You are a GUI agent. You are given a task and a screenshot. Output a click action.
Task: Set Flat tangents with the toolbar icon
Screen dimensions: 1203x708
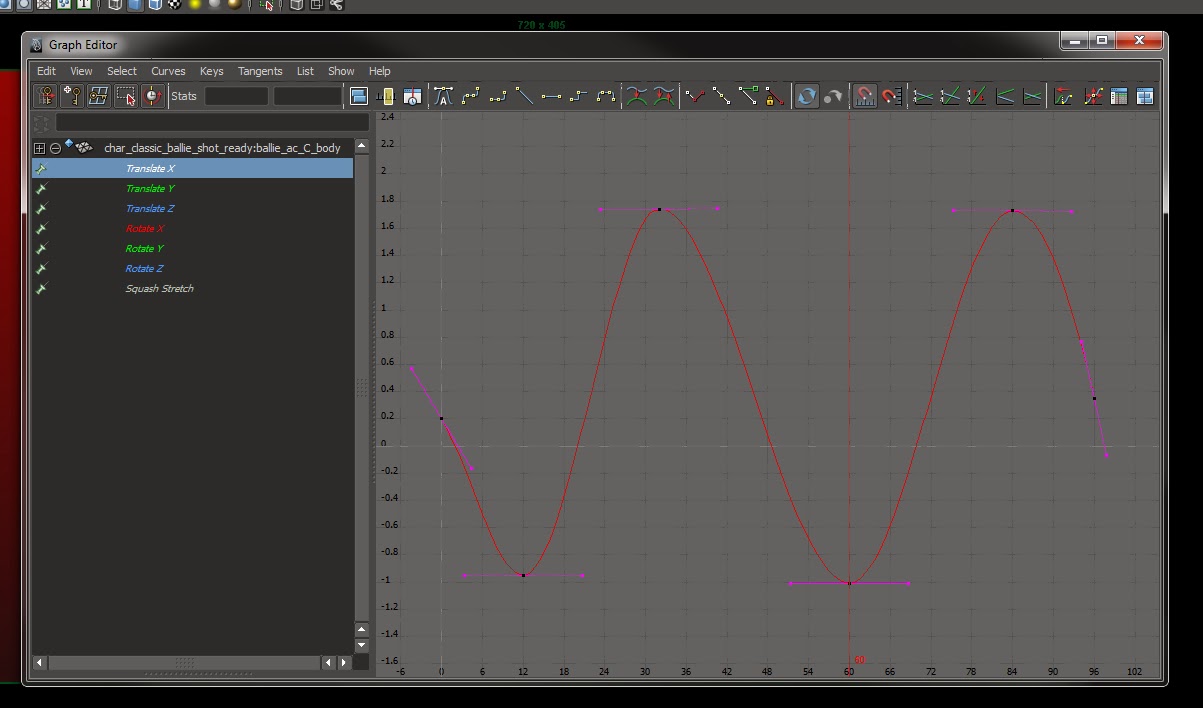pyautogui.click(x=551, y=96)
